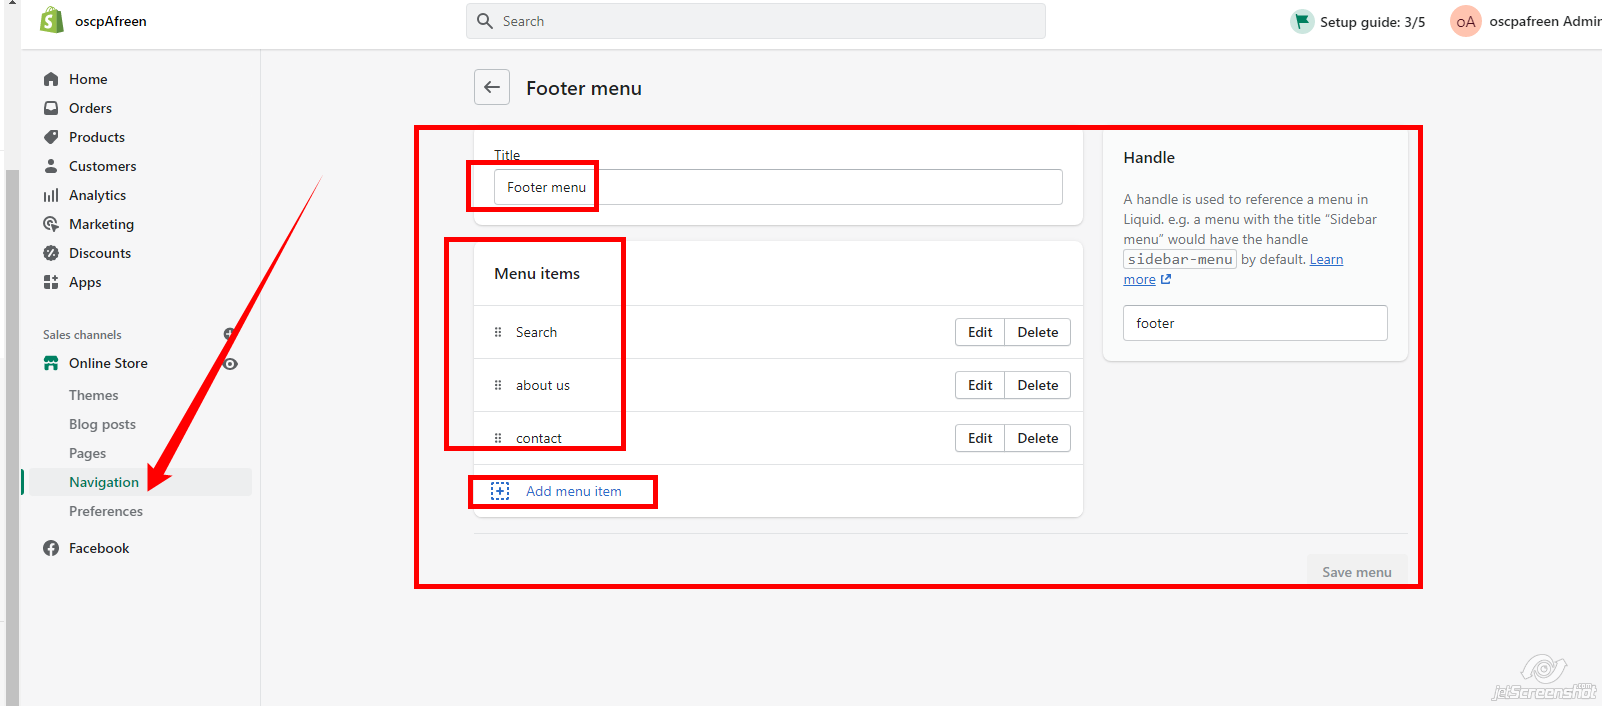Click the search magnifier icon
This screenshot has height=706, width=1602.
485,21
